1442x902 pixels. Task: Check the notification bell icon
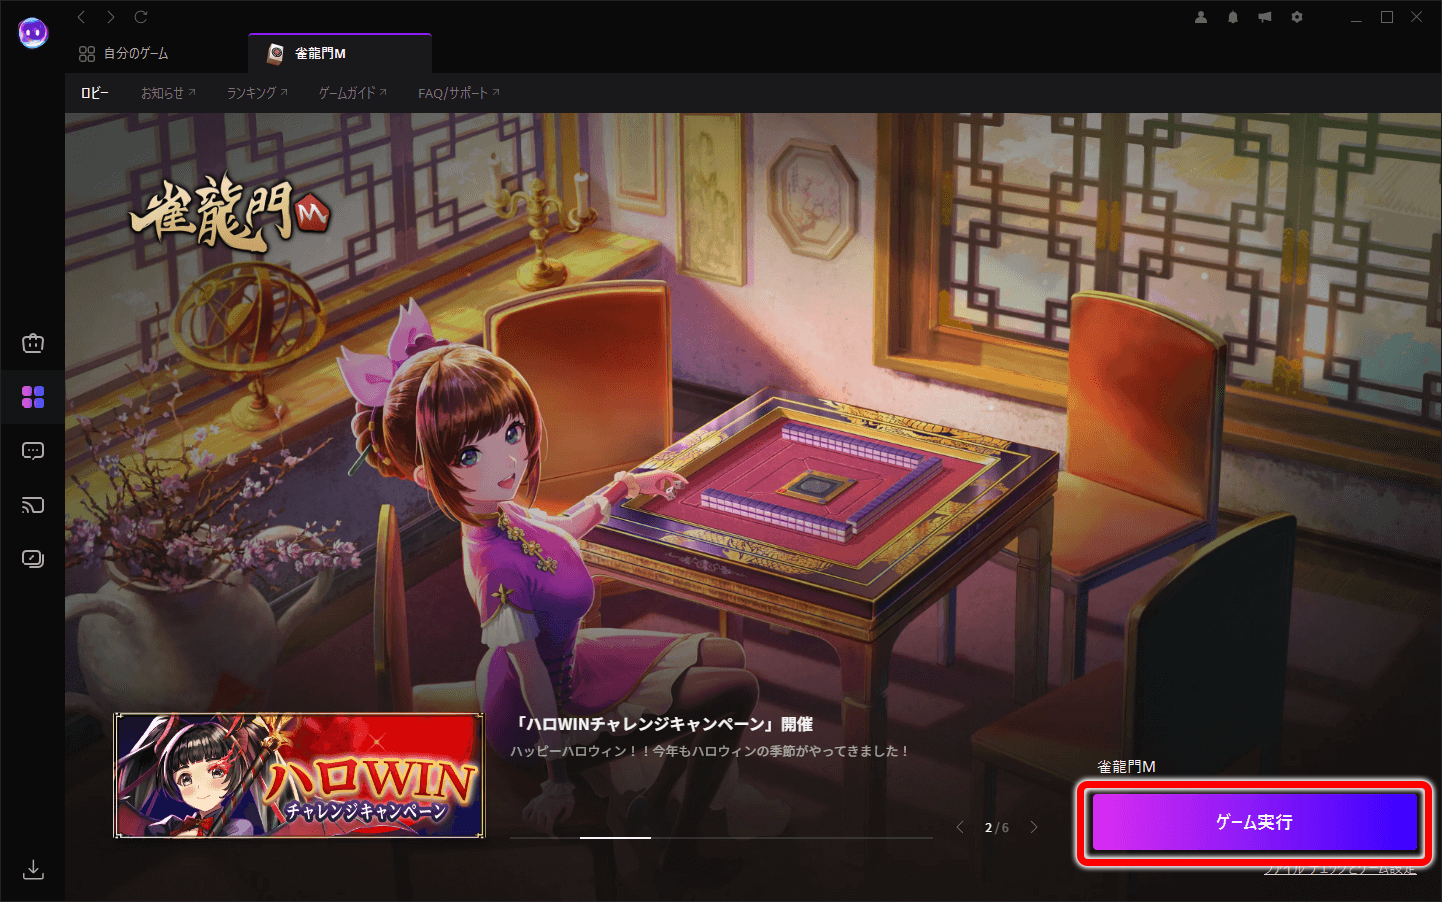point(1233,17)
